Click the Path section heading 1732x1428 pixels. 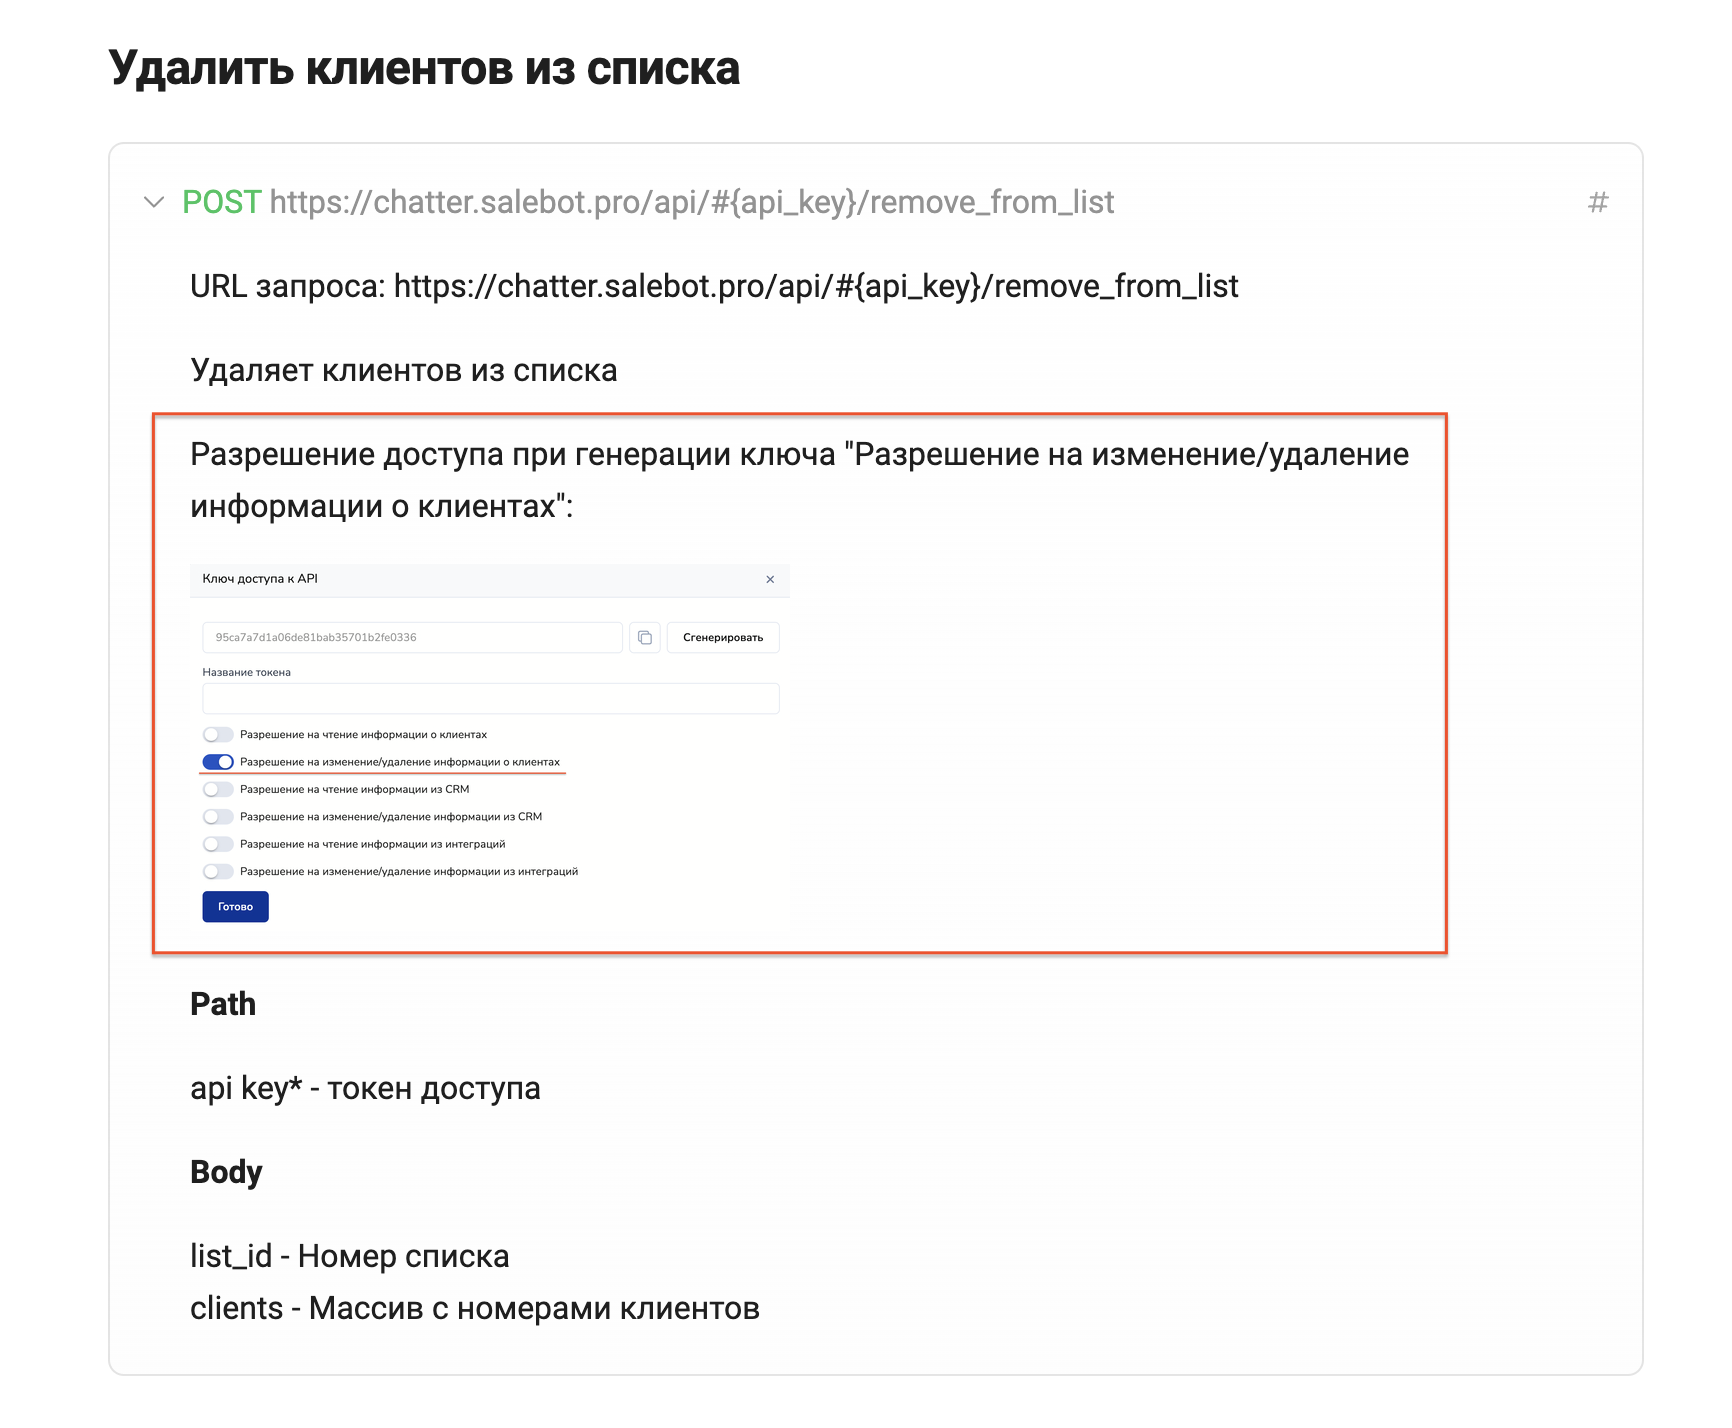pyautogui.click(x=223, y=1004)
